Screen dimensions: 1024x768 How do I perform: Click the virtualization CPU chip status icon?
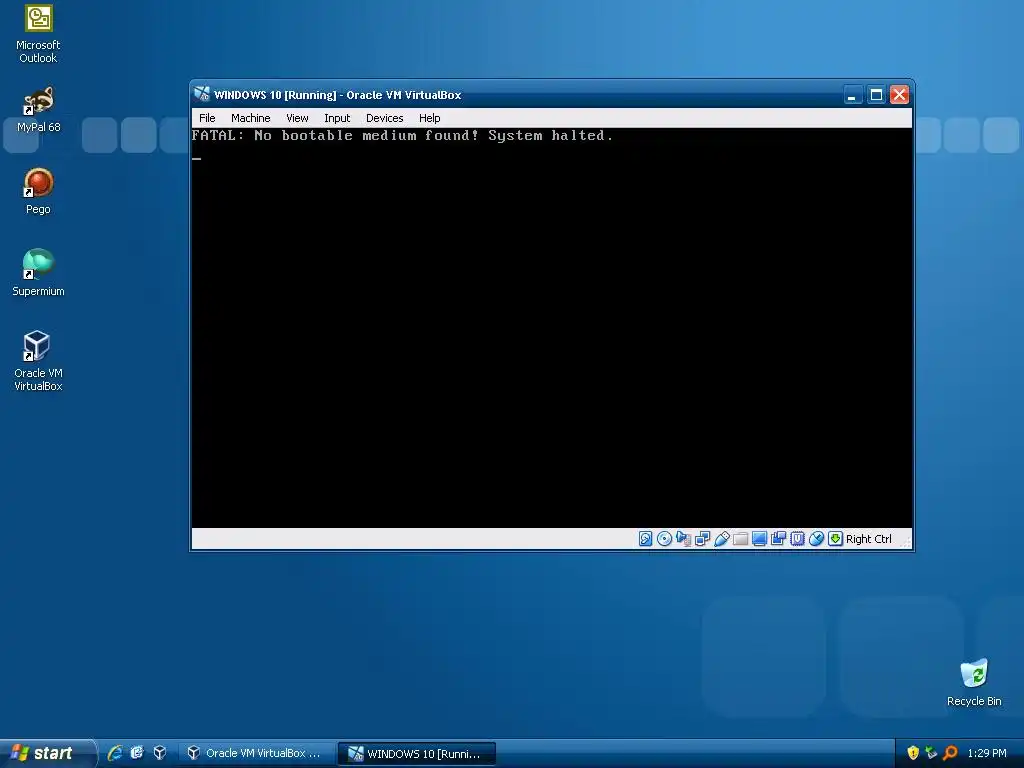[797, 539]
